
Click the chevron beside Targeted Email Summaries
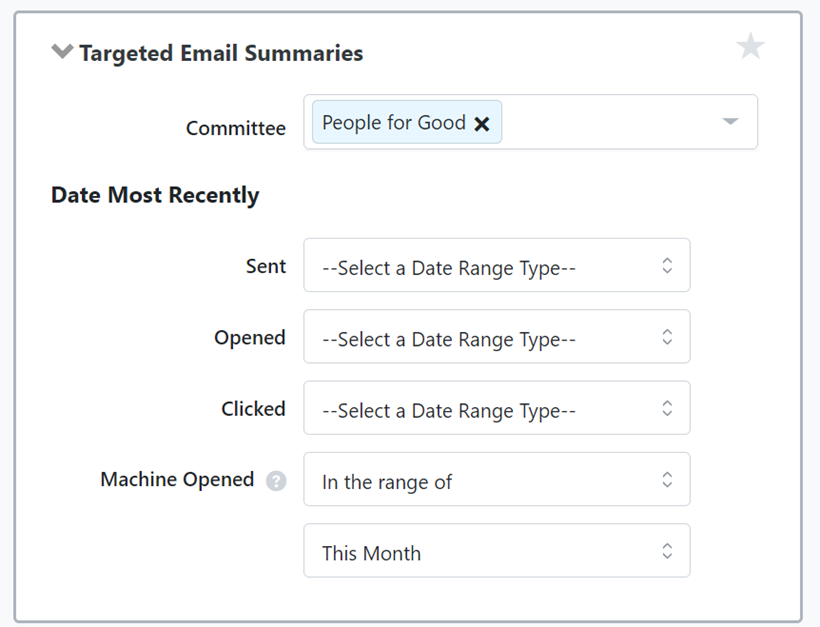pos(63,50)
